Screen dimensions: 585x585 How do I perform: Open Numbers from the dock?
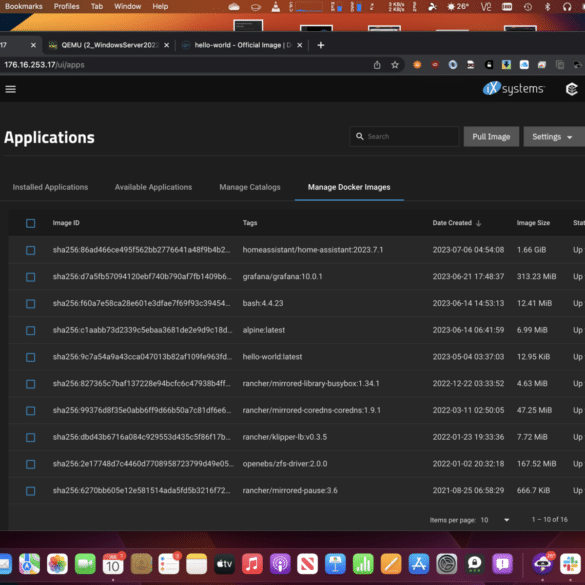[x=363, y=564]
